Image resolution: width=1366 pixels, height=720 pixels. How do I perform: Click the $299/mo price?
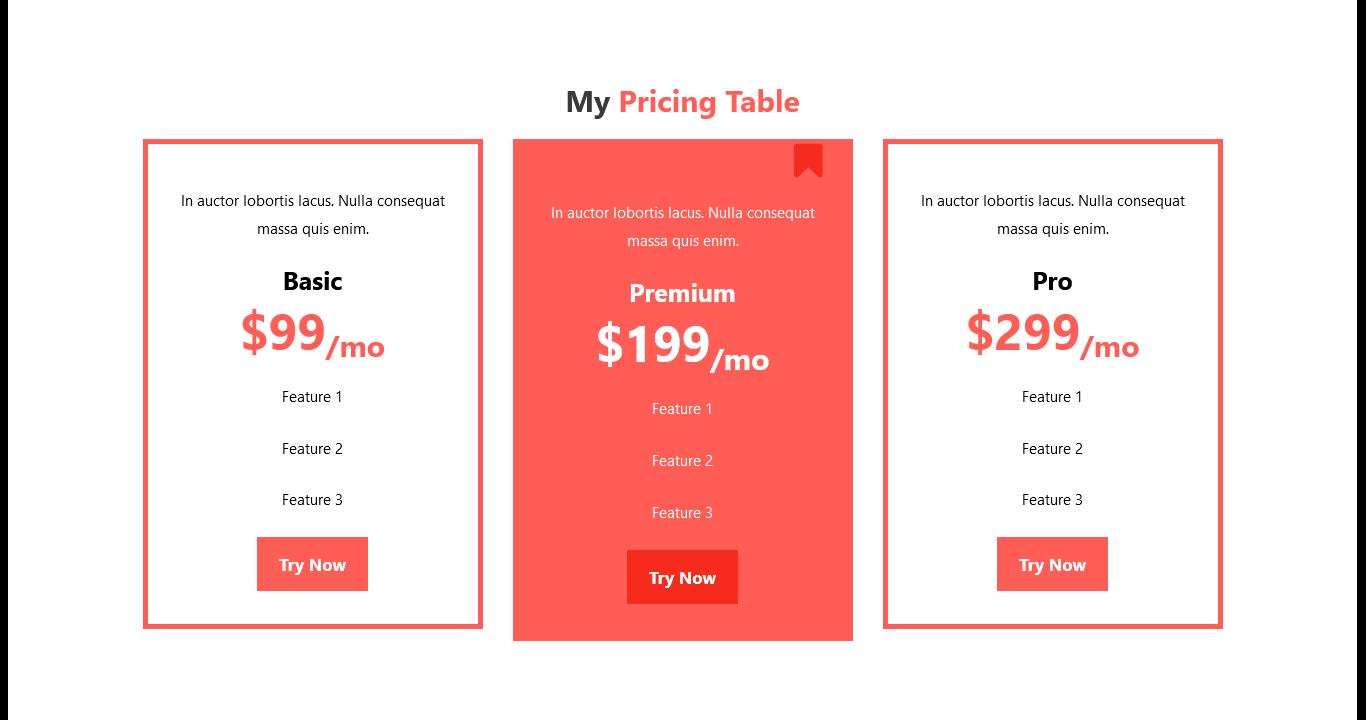1052,334
